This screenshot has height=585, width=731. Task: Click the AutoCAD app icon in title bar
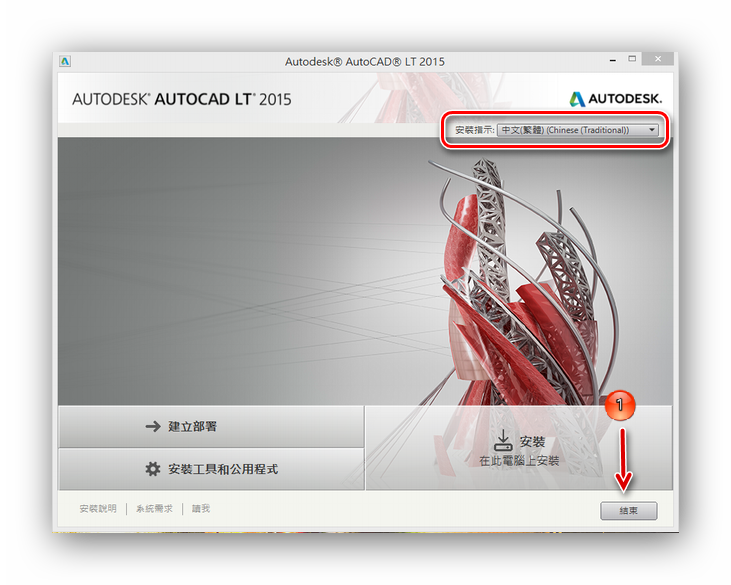coord(65,61)
